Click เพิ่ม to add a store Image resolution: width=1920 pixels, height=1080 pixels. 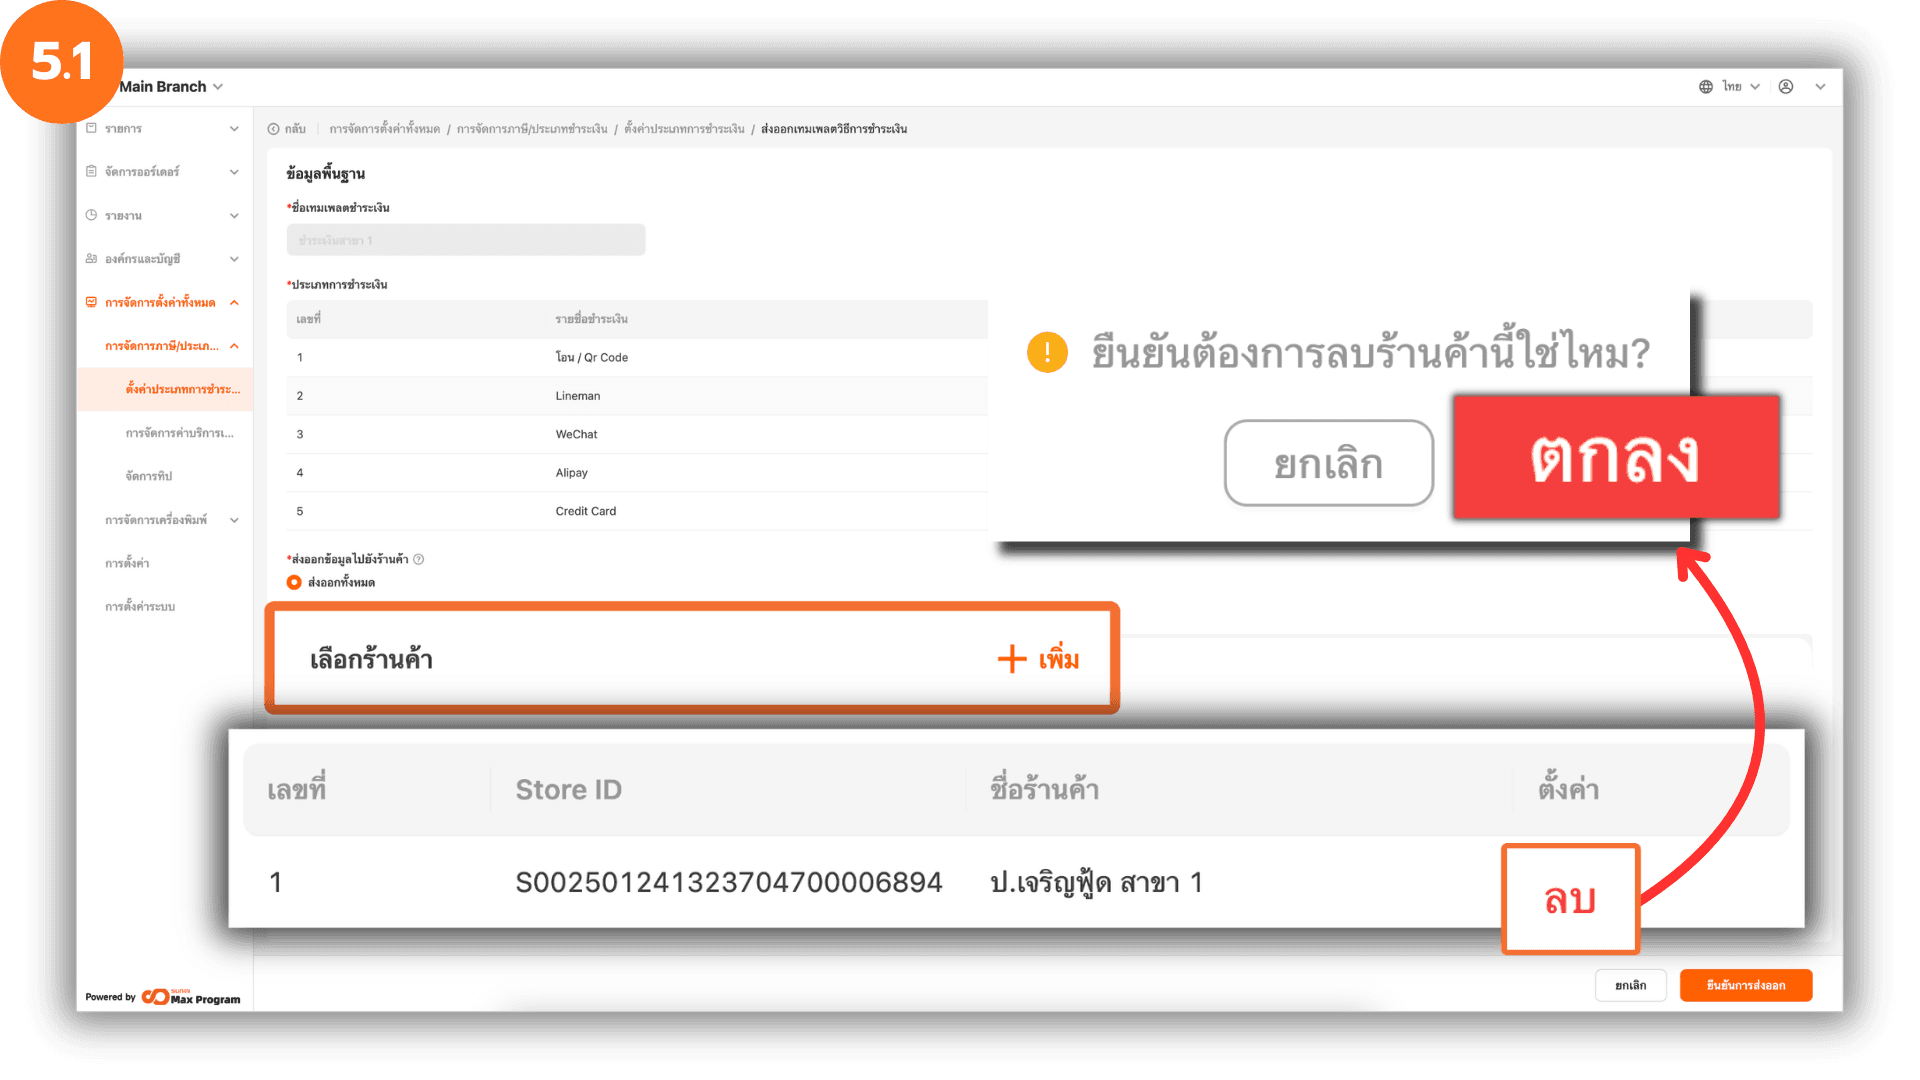click(1039, 659)
